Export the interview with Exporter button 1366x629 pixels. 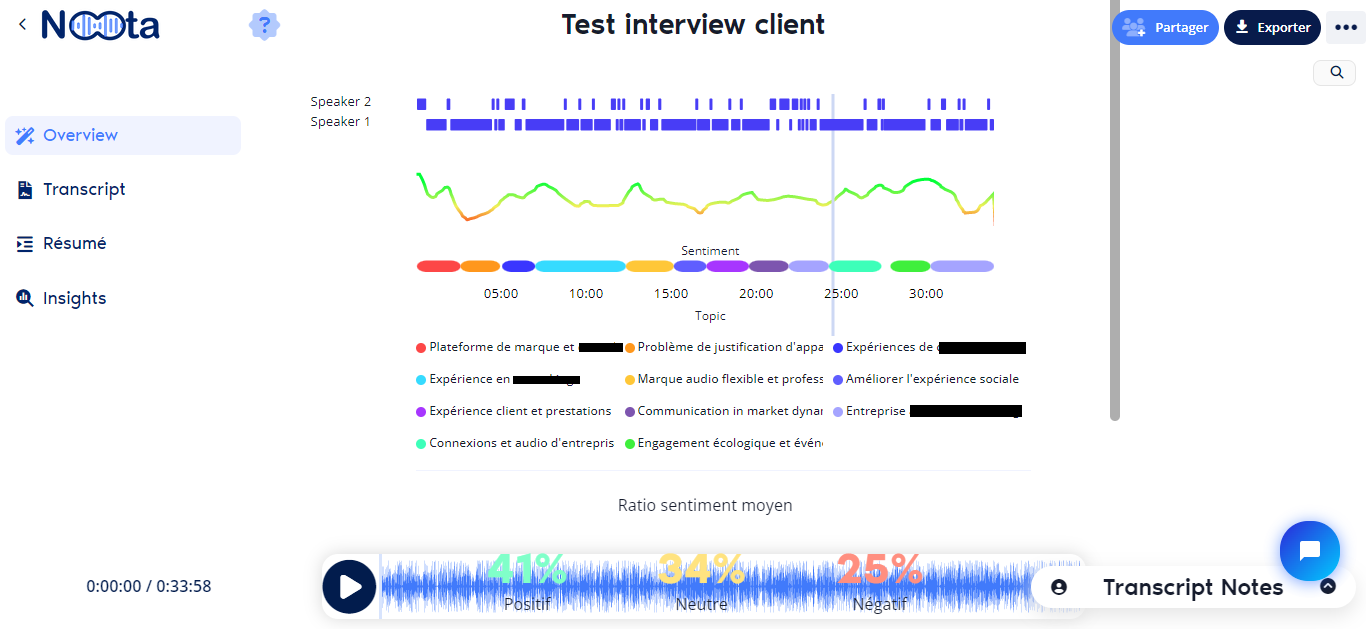point(1272,27)
